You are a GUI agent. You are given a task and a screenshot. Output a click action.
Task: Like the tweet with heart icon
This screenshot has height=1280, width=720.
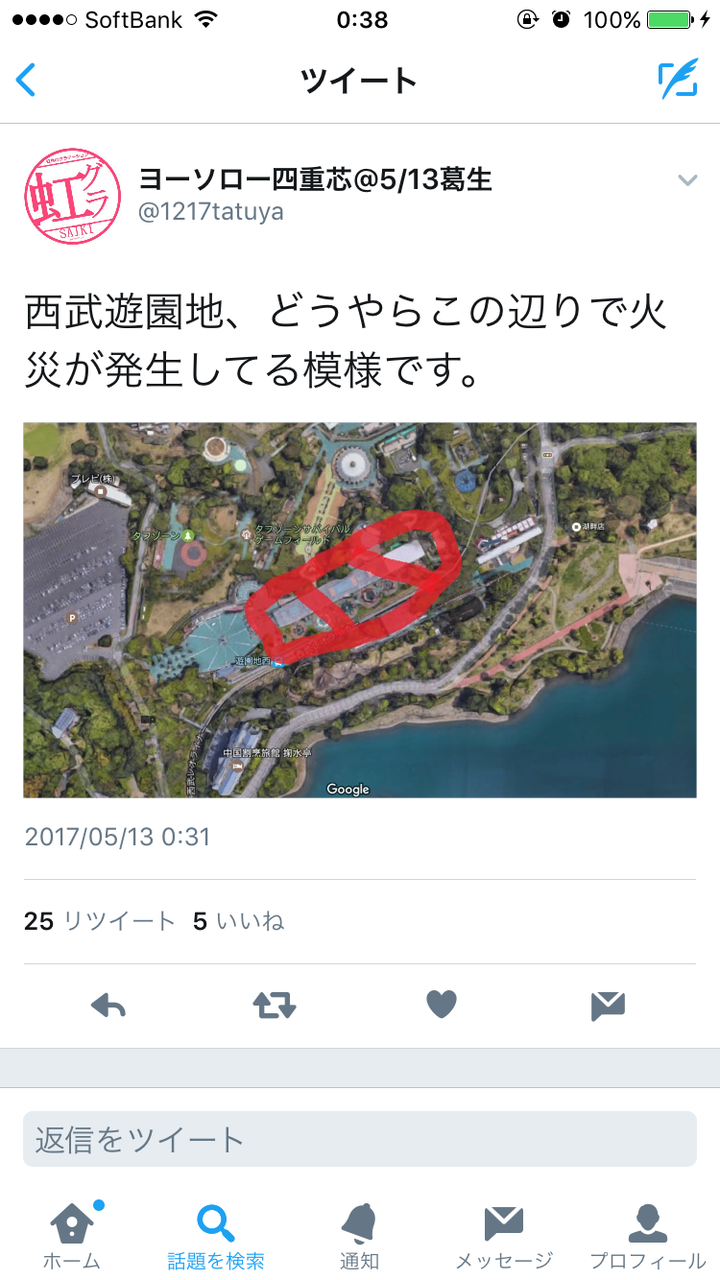click(x=441, y=1004)
